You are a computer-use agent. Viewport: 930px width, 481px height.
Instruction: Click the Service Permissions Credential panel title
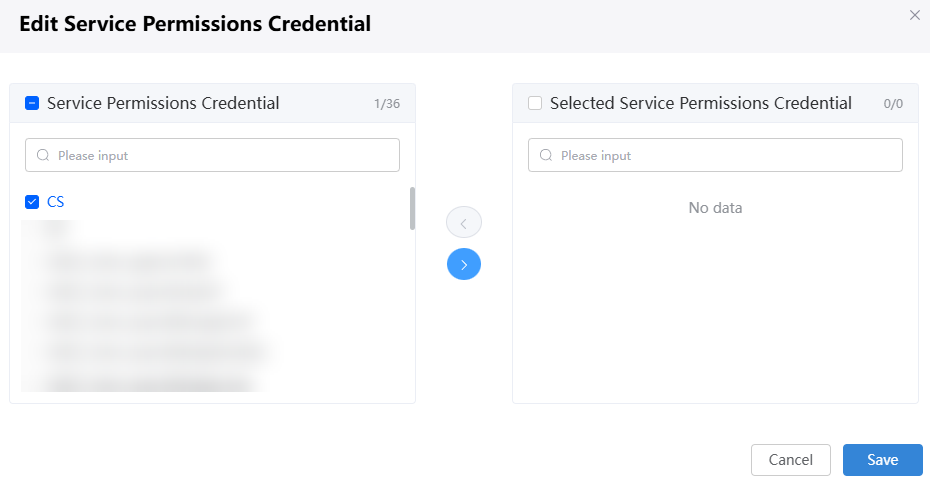pyautogui.click(x=163, y=103)
